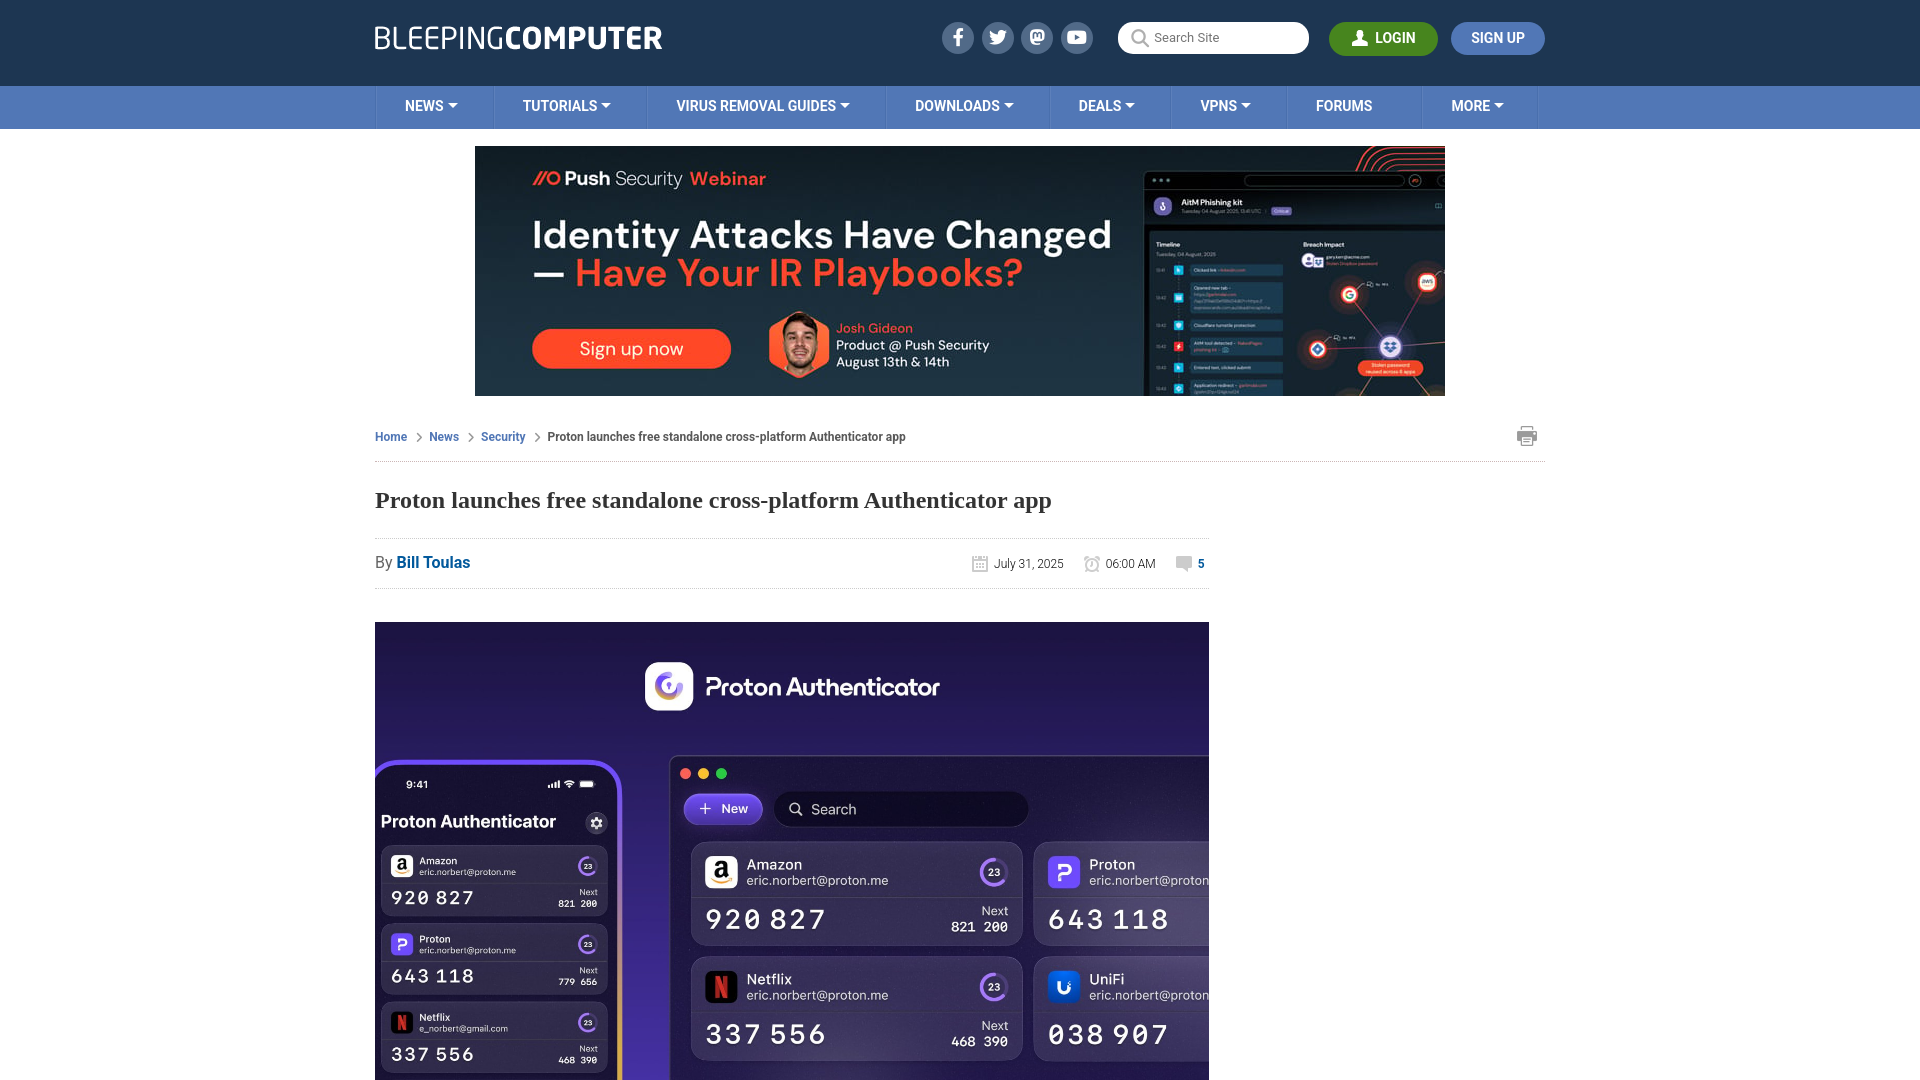
Task: Go to Security breadcrumb link
Action: coord(503,437)
